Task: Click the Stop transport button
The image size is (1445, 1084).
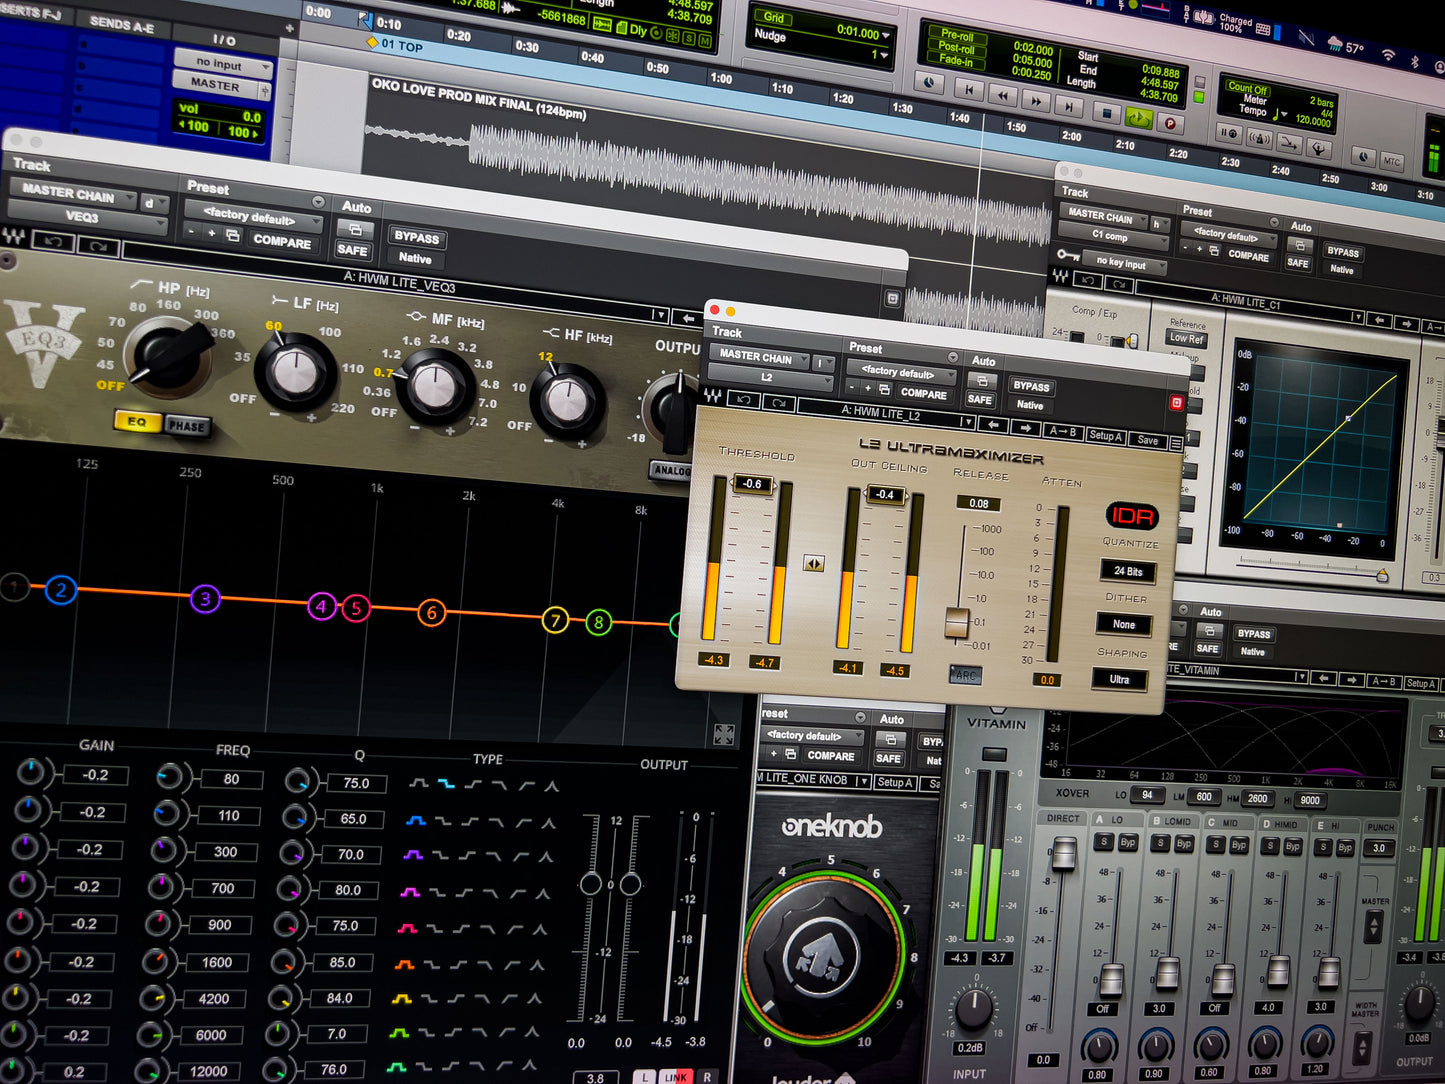Action: coord(1106,113)
